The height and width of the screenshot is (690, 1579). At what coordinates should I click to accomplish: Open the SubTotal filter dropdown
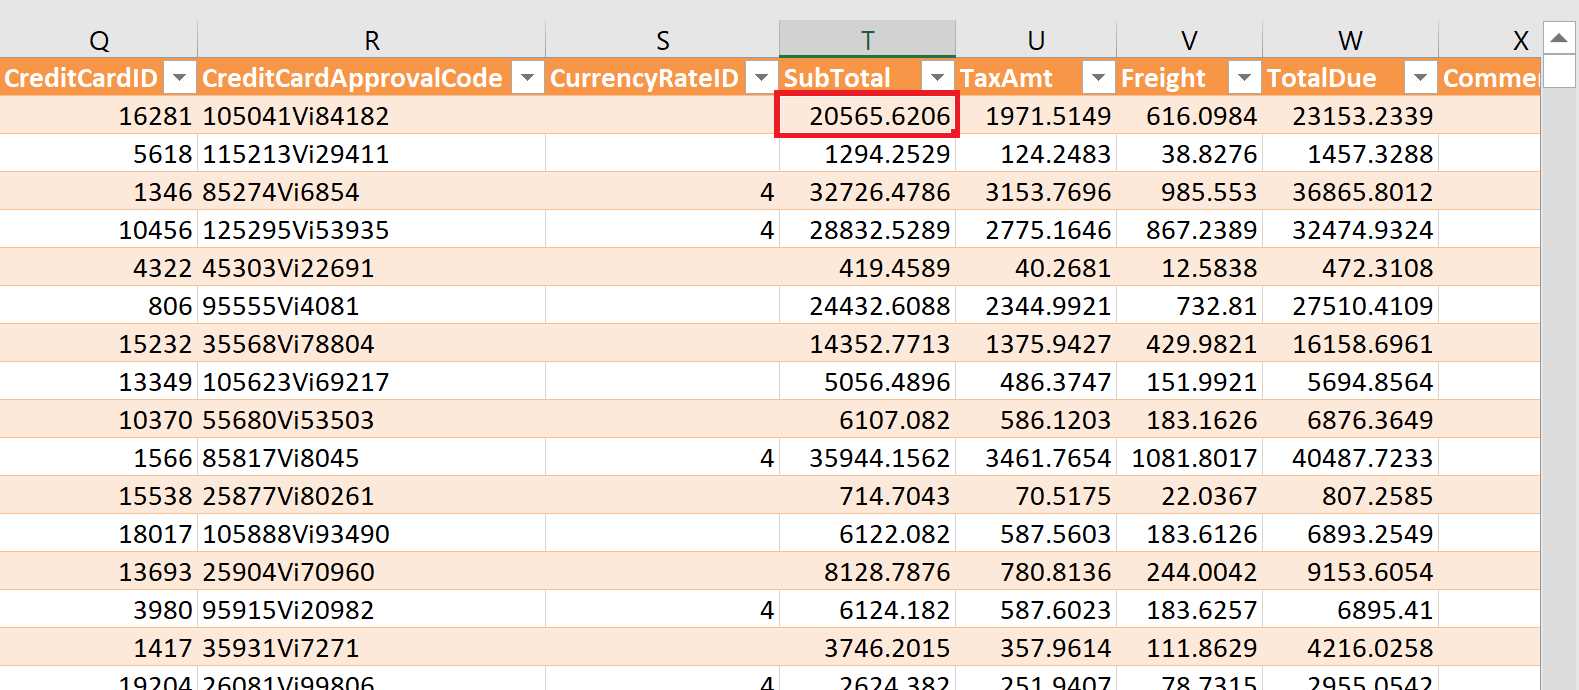(x=938, y=77)
